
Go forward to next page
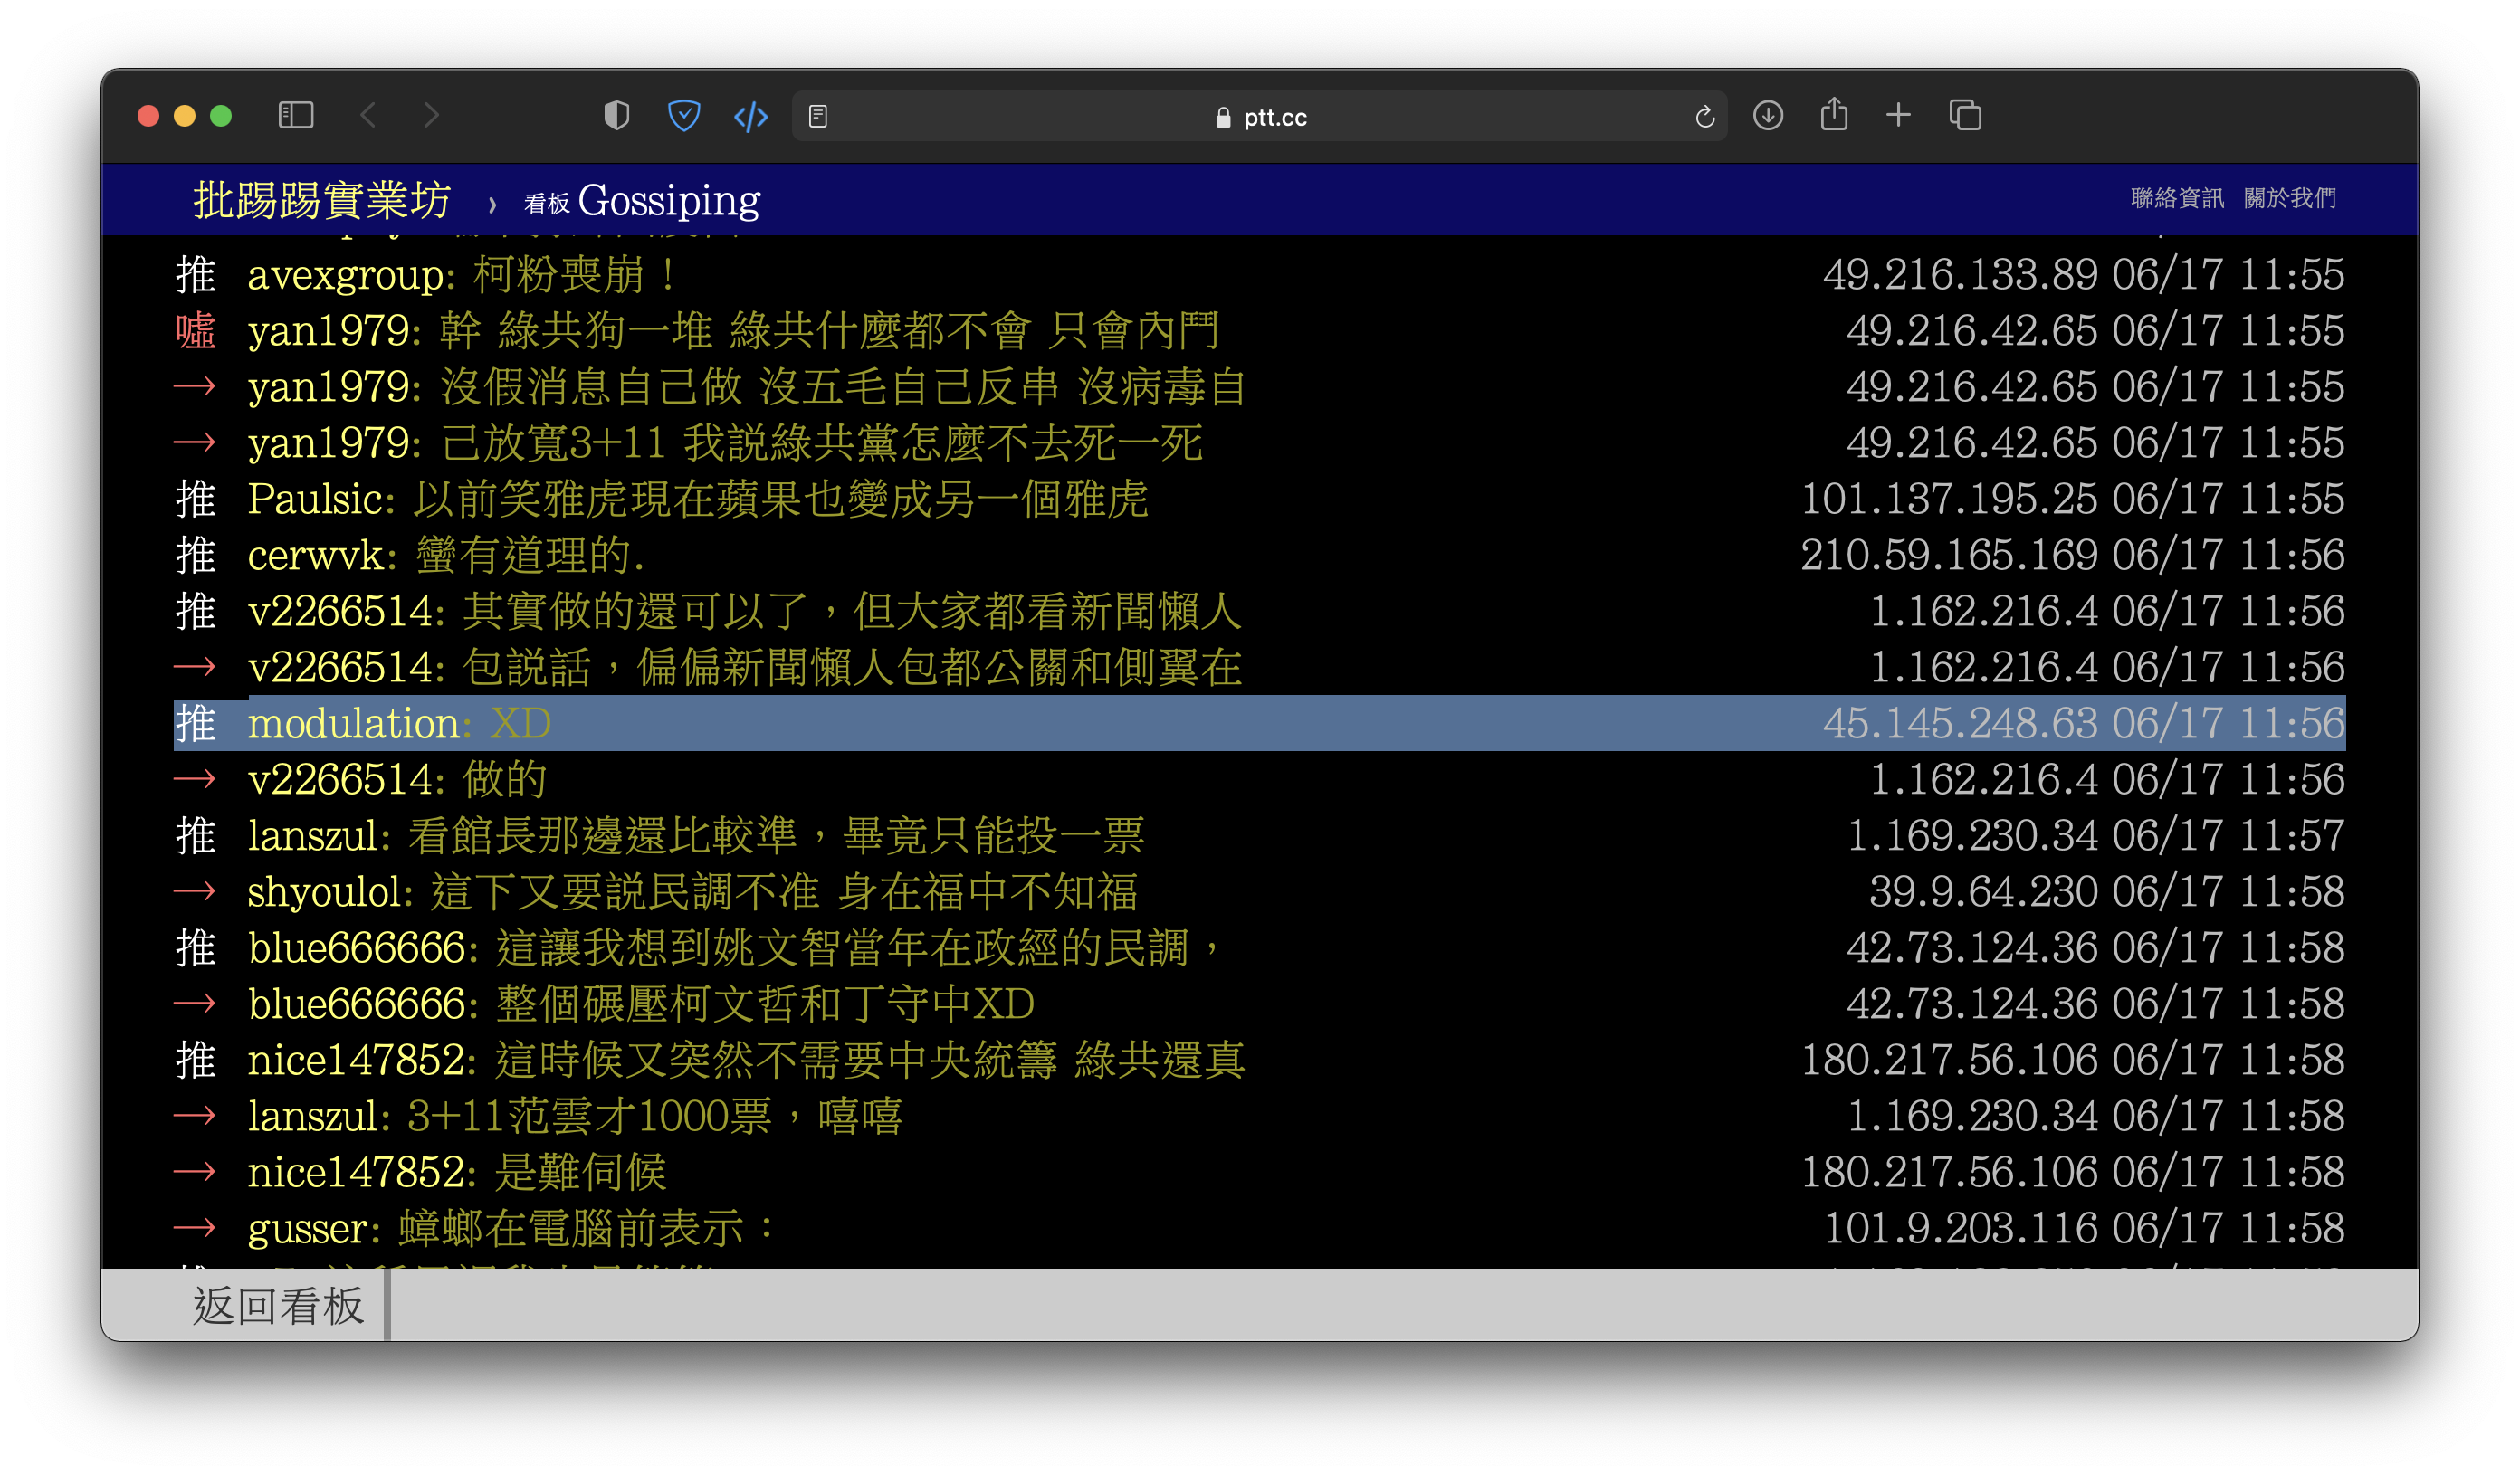431,116
